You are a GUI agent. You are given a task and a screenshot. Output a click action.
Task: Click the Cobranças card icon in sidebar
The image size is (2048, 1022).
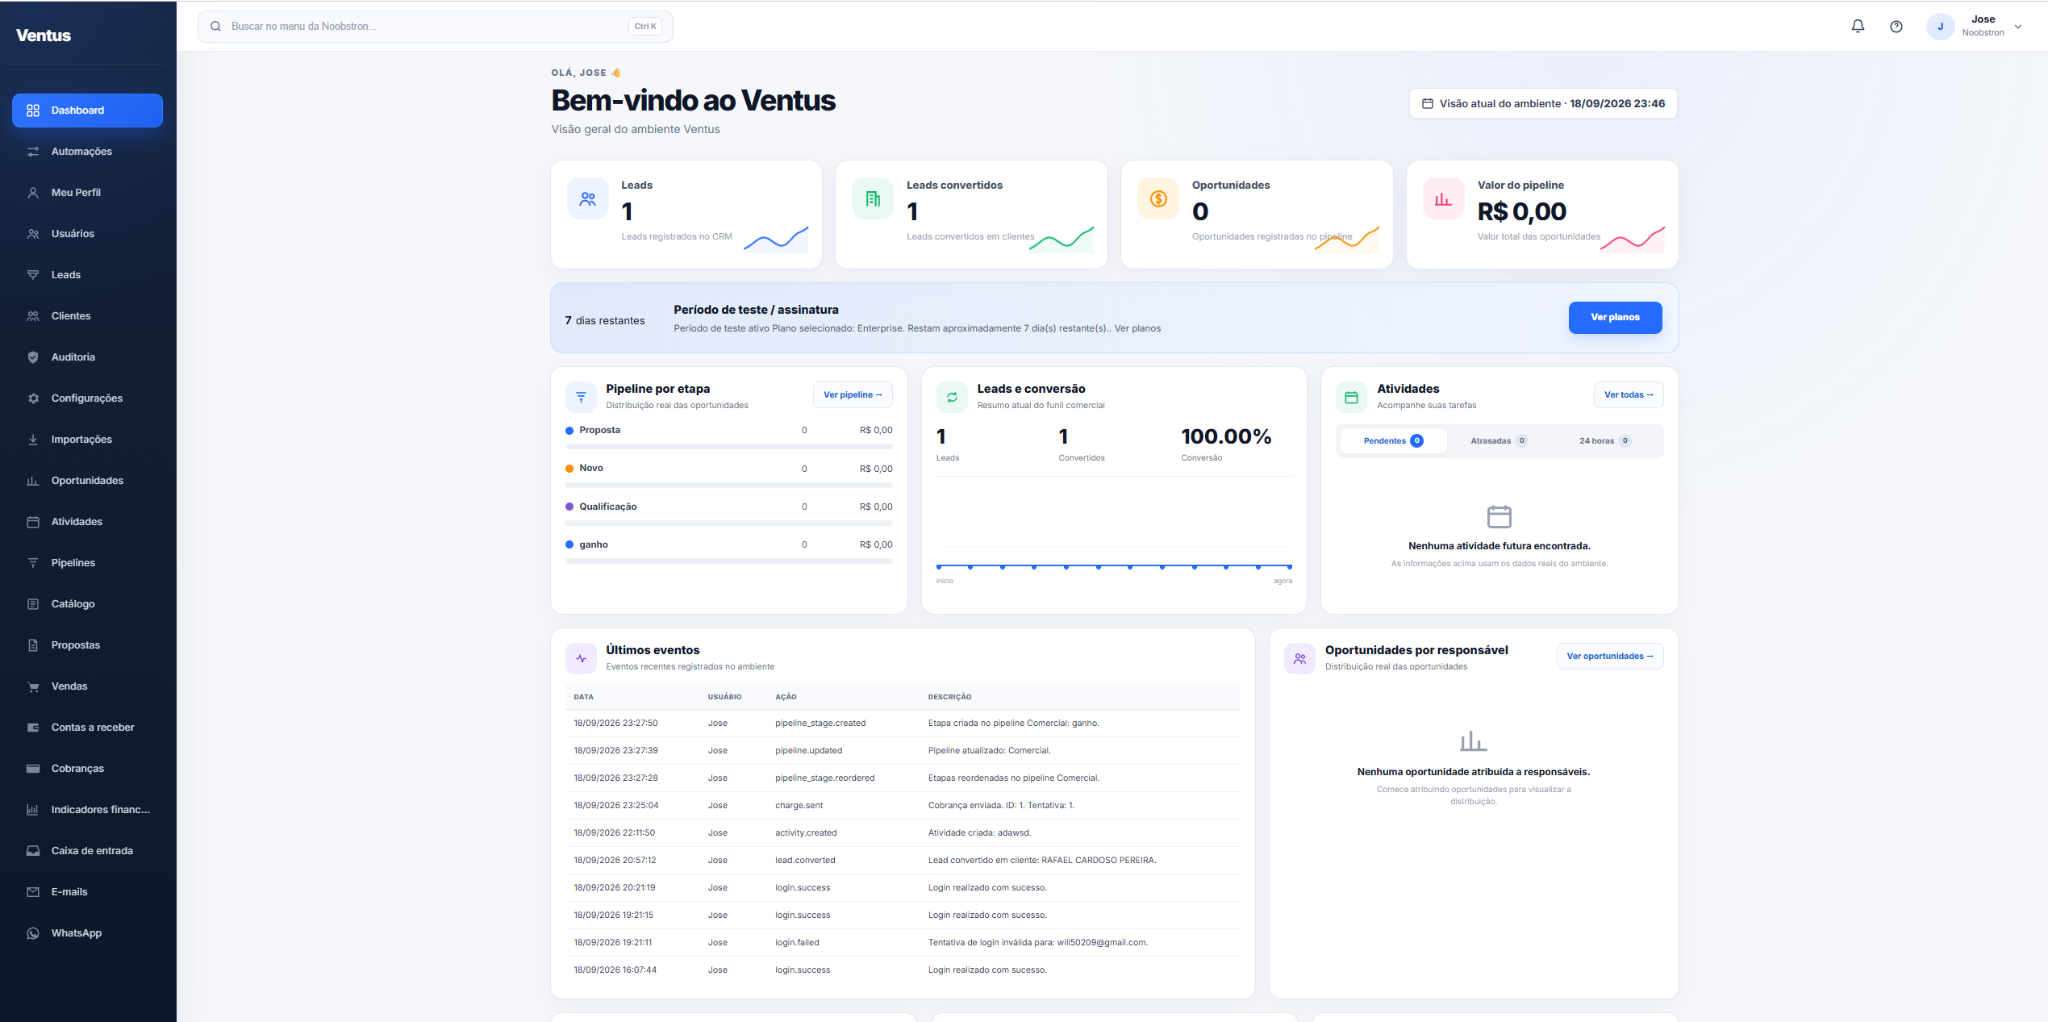33,769
